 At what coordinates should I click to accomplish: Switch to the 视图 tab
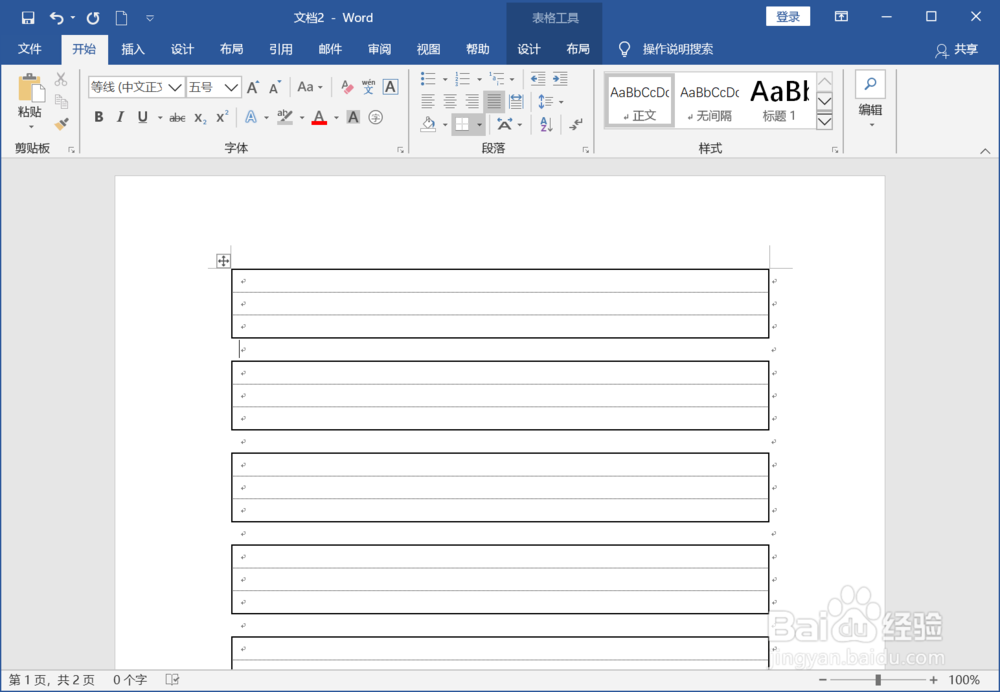pyautogui.click(x=429, y=49)
